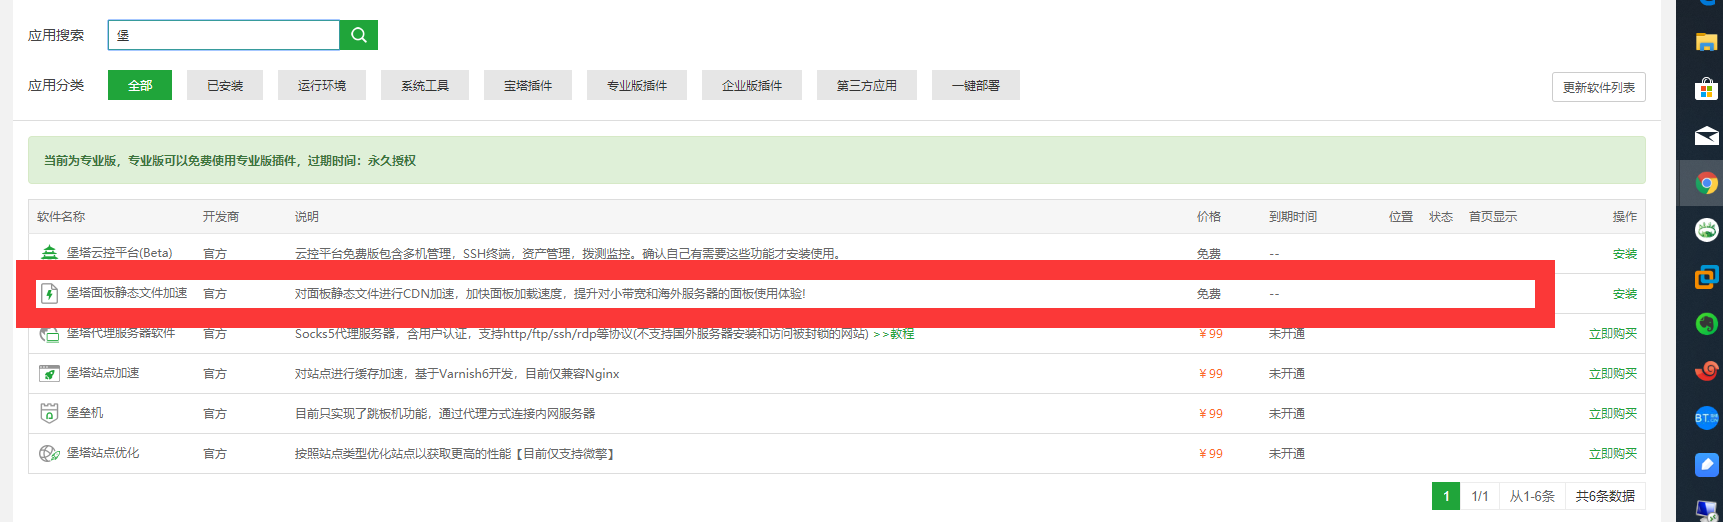Buy 堡塔代理服务器软件 now

[x=1613, y=334]
